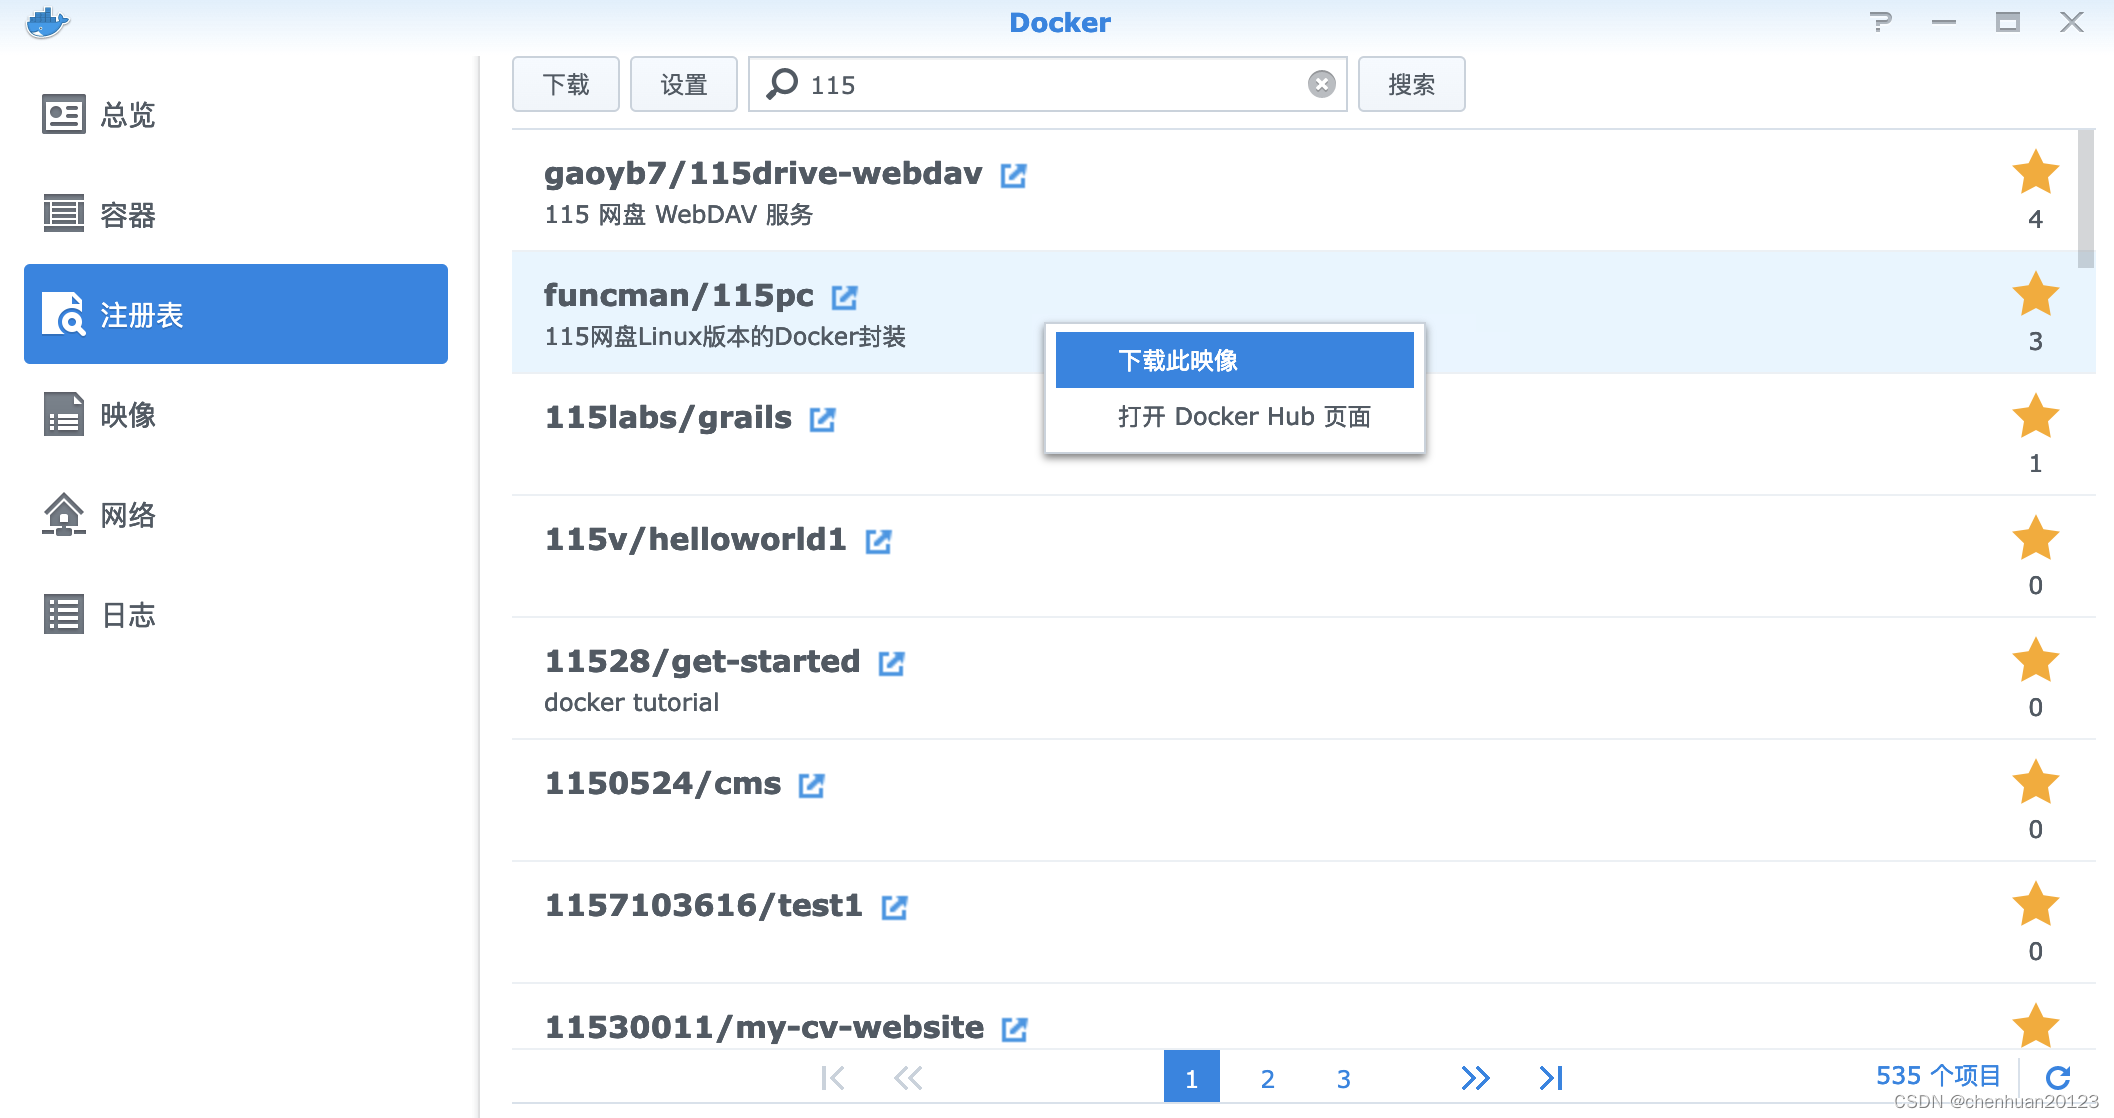Click the 设置 button
Image resolution: width=2114 pixels, height=1118 pixels.
point(684,84)
